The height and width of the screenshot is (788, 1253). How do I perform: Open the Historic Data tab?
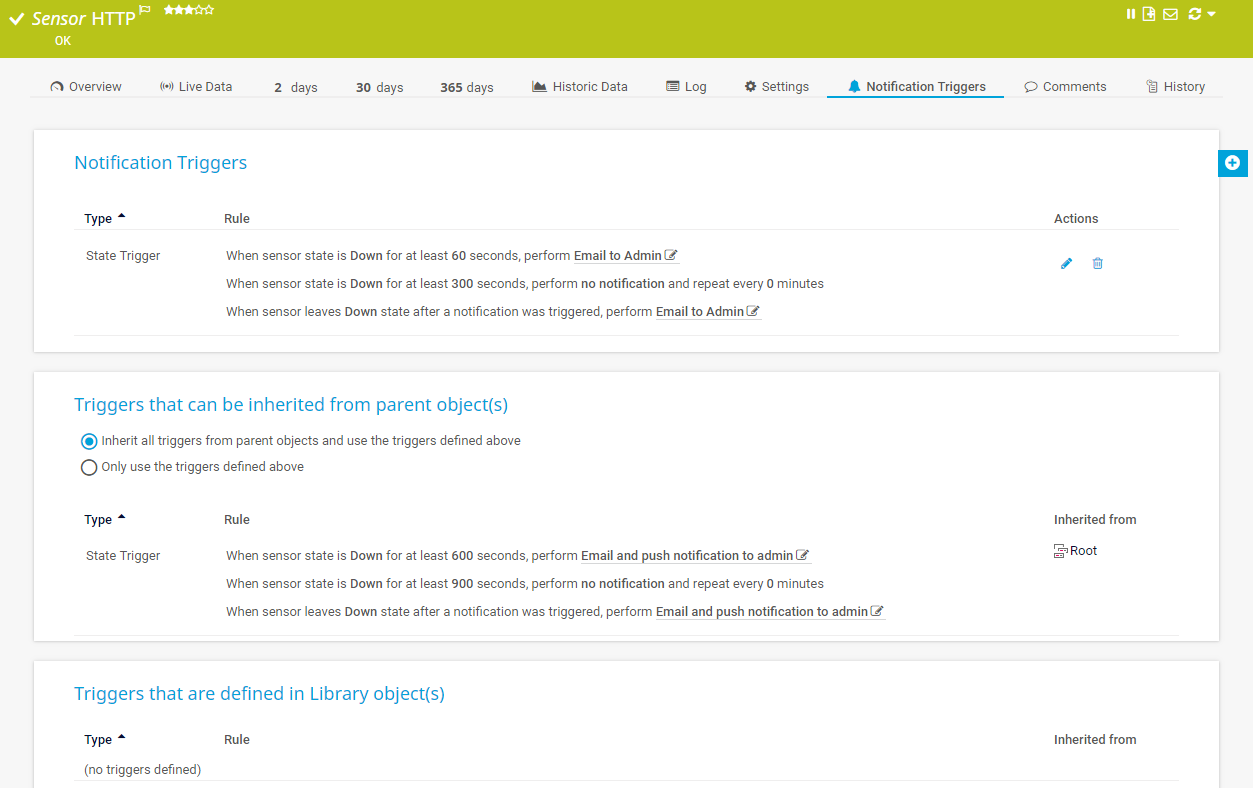[580, 87]
